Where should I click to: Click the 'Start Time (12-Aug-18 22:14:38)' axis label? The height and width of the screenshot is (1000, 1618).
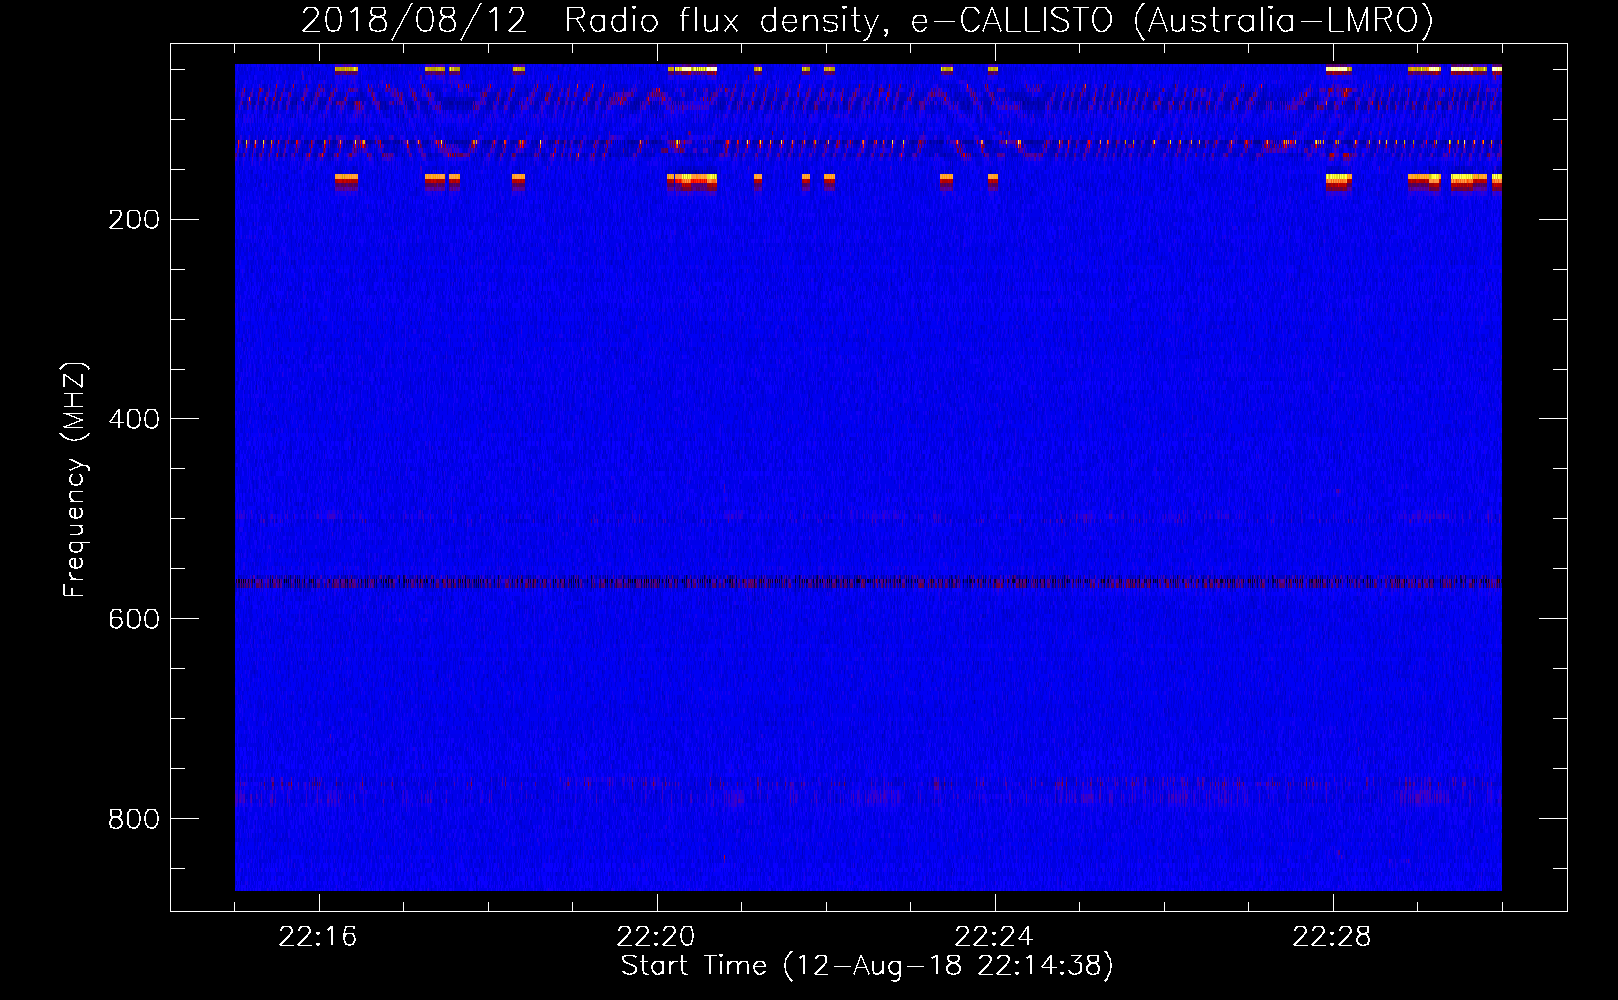[x=868, y=966]
